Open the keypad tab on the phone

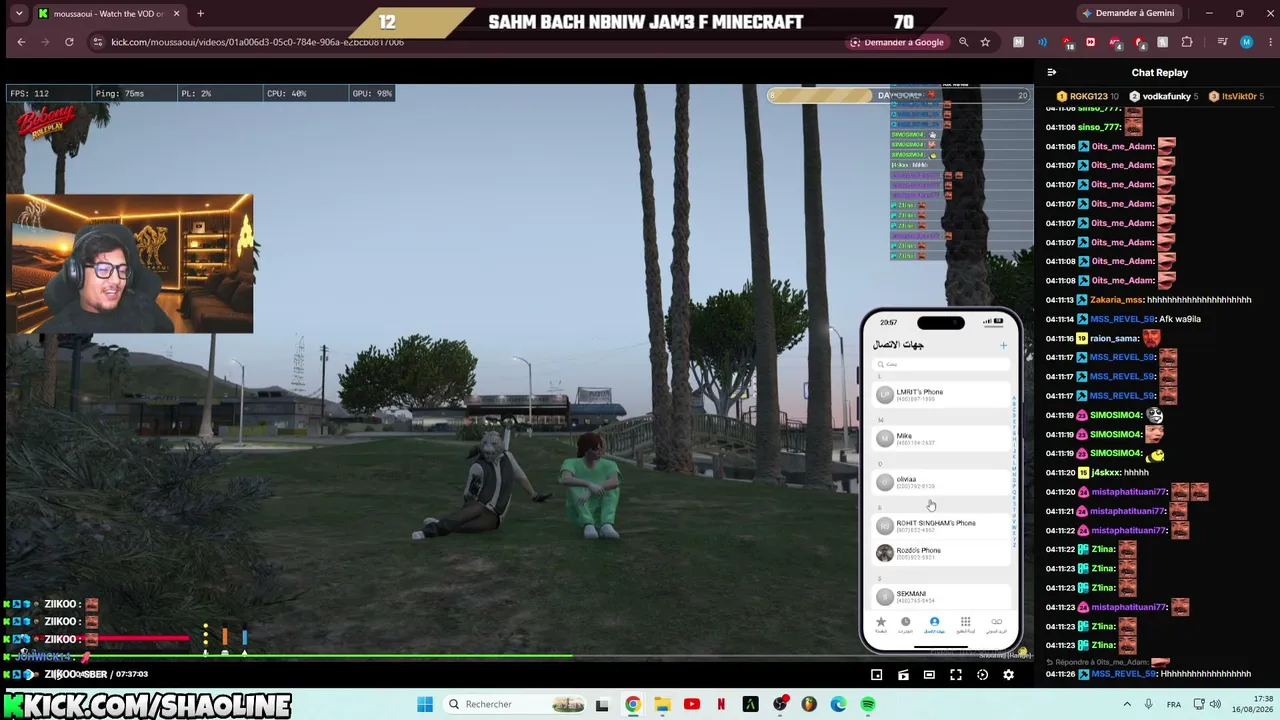pyautogui.click(x=965, y=624)
